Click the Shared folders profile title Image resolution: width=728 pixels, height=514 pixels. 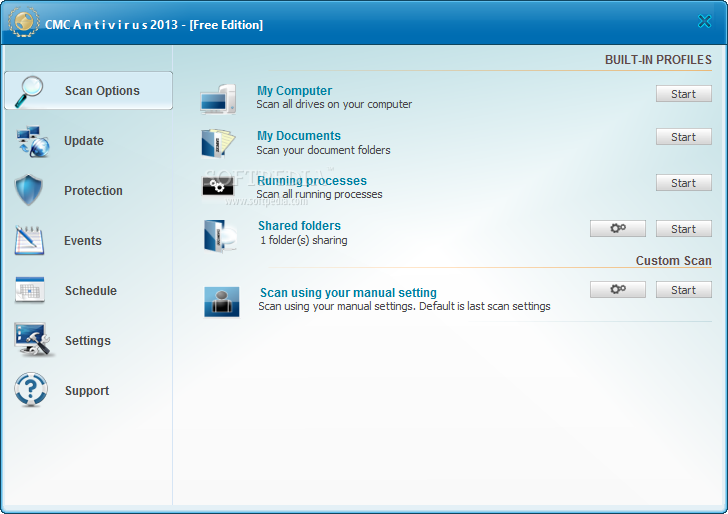pos(299,226)
